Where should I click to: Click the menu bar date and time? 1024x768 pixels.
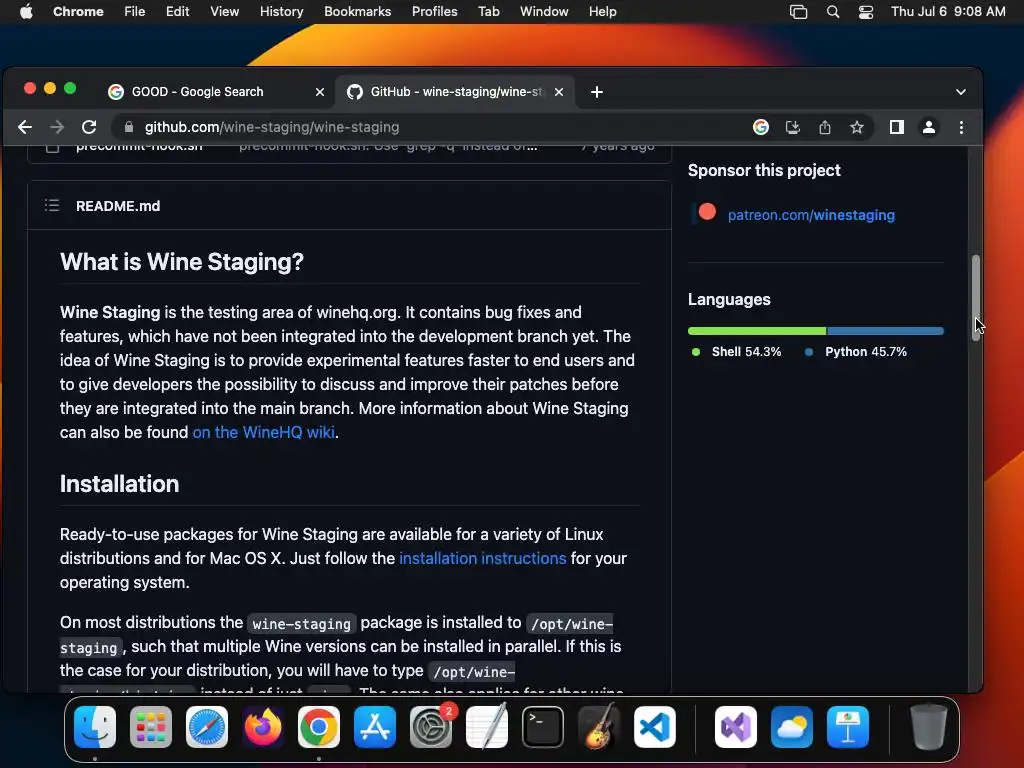coord(948,12)
